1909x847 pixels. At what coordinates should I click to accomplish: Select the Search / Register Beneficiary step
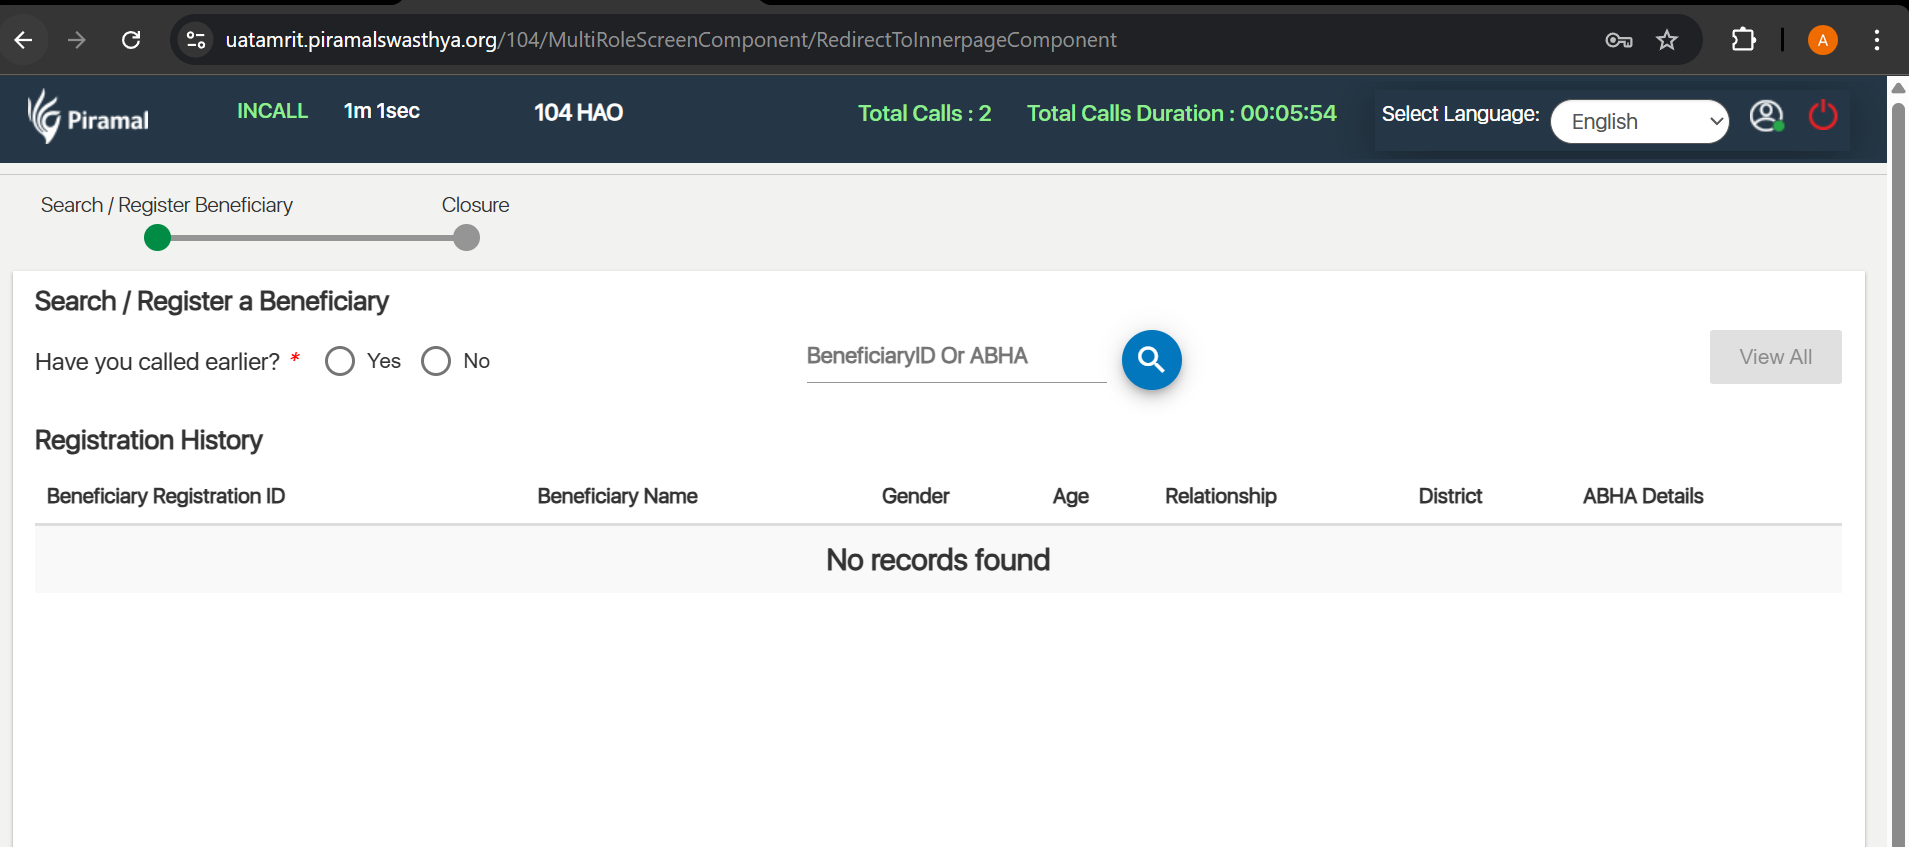pyautogui.click(x=158, y=238)
